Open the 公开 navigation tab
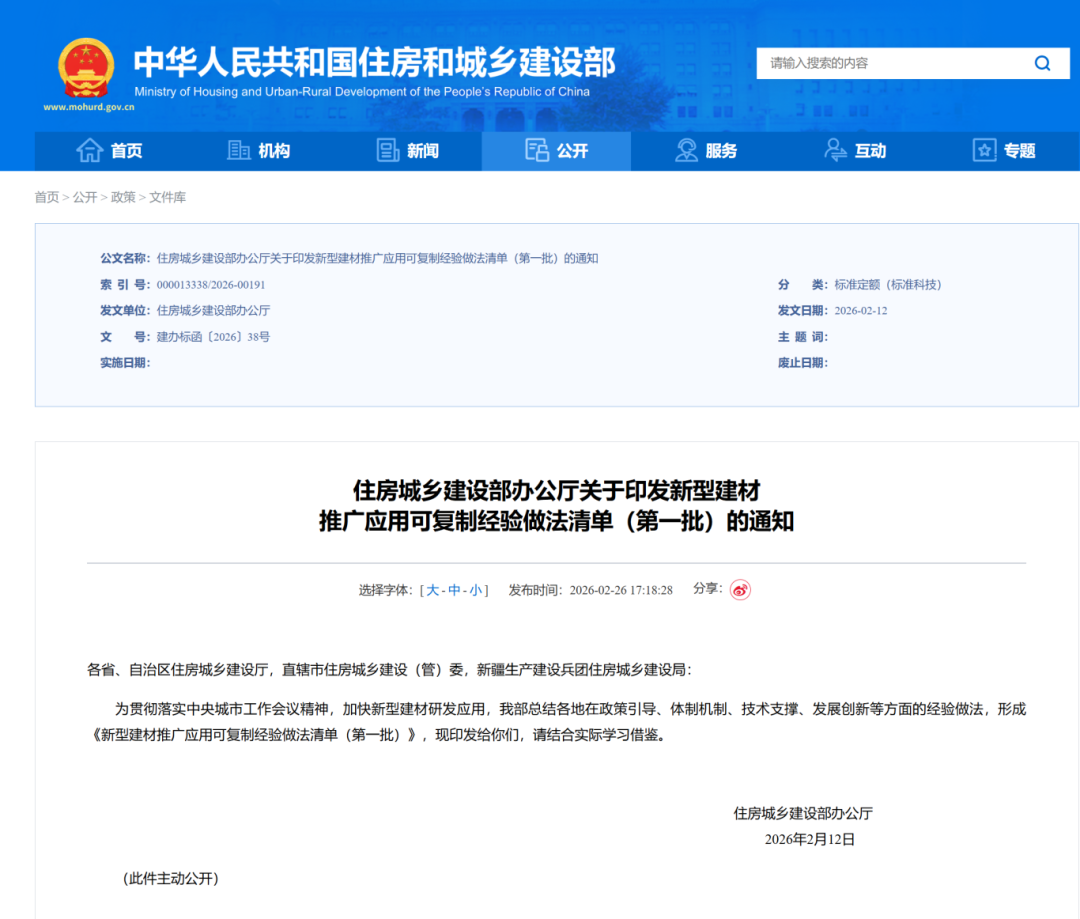Screen dimensions: 1080x919 557,151
